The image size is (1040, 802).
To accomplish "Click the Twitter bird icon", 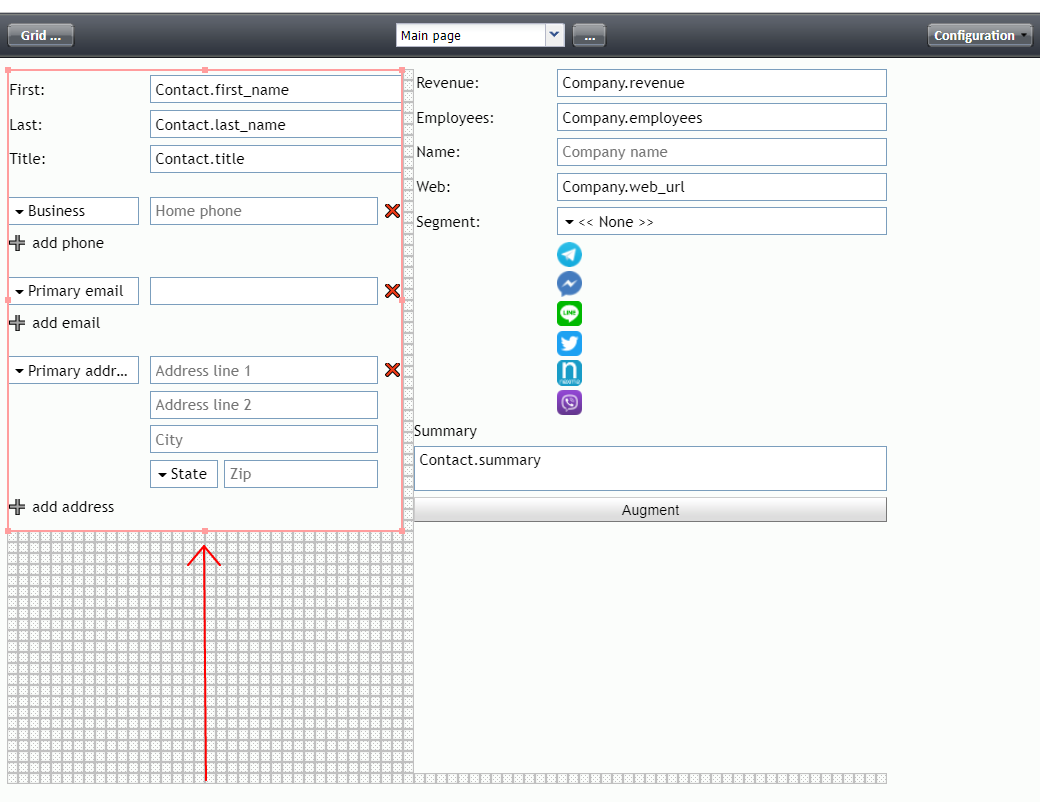I will (569, 344).
